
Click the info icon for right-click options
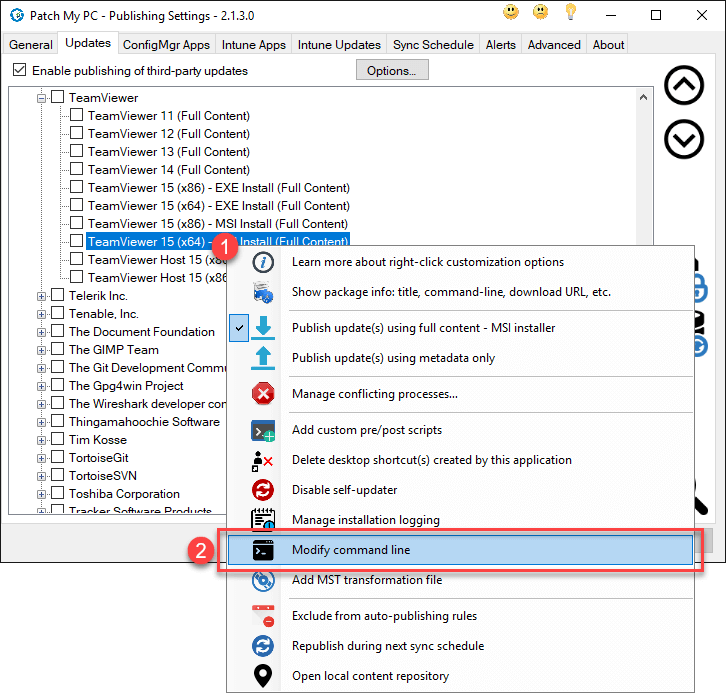263,262
